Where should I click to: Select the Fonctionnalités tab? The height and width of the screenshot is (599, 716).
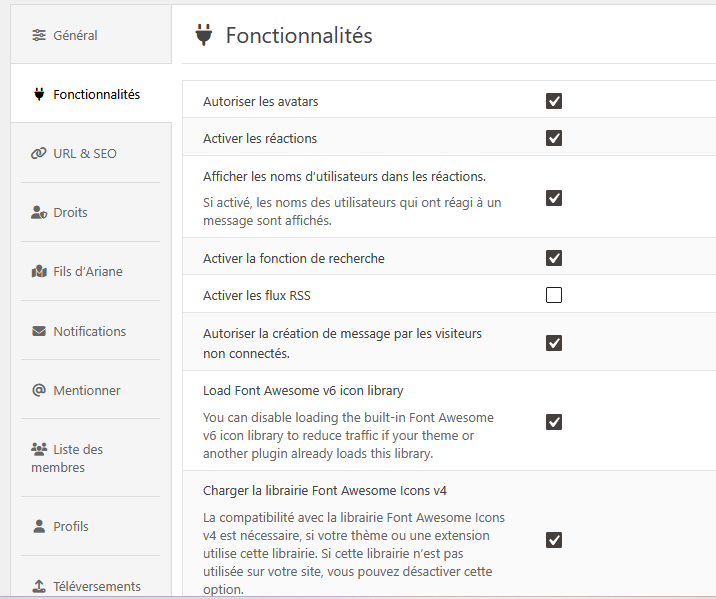coord(91,94)
